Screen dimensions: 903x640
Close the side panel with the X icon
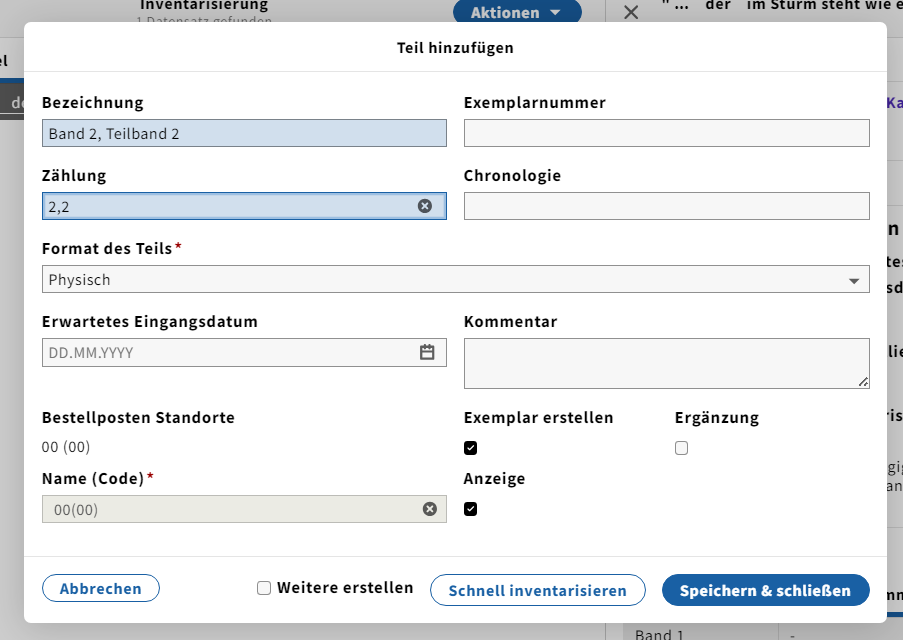[x=631, y=12]
